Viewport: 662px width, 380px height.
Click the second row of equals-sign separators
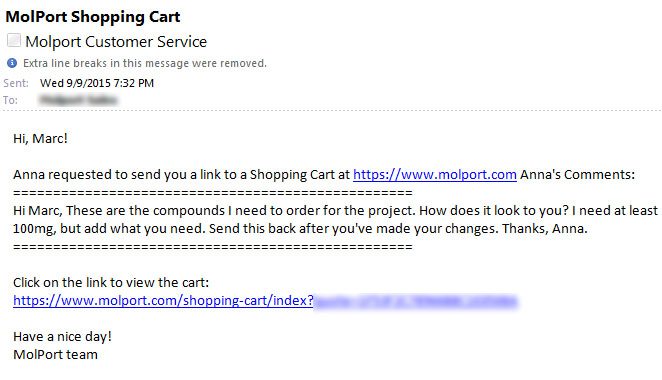pyautogui.click(x=213, y=247)
